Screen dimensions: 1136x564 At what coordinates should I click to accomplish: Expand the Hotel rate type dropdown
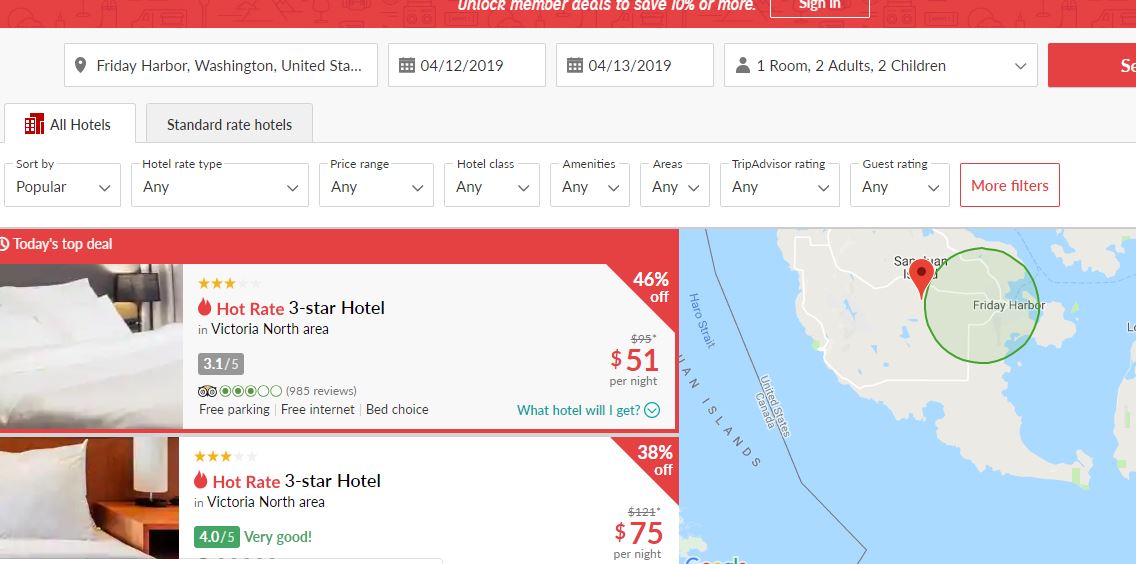coord(219,187)
